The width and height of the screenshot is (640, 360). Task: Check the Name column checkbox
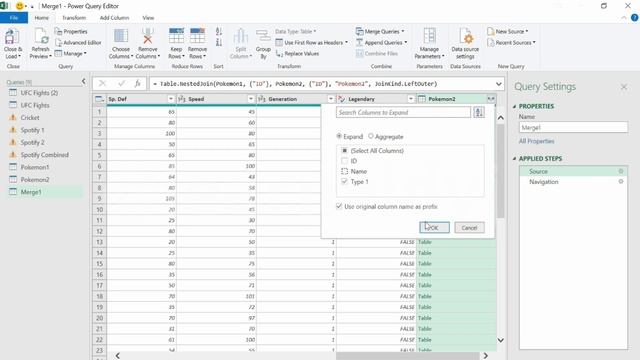pyautogui.click(x=344, y=171)
